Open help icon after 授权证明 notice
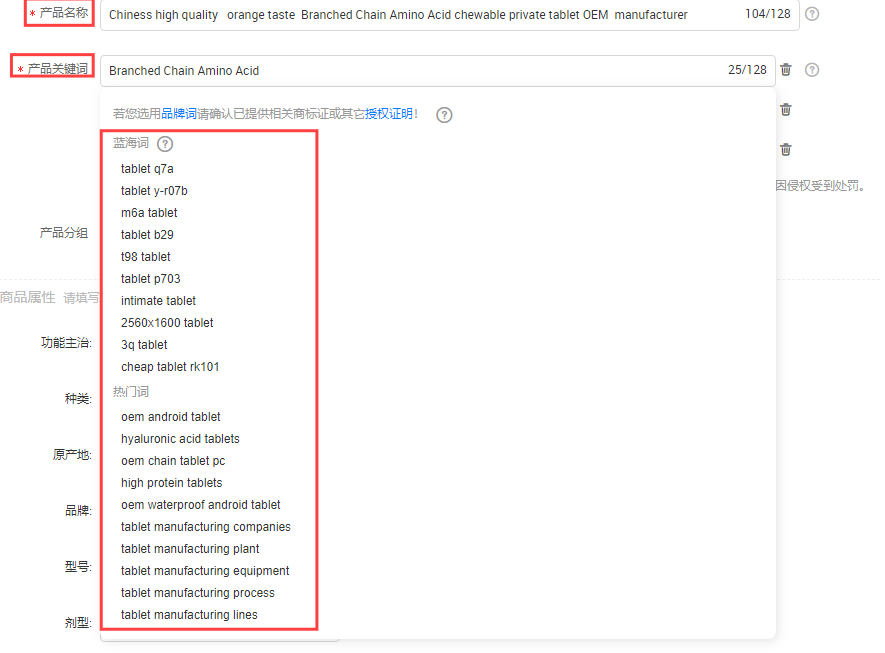The width and height of the screenshot is (885, 653). point(445,115)
